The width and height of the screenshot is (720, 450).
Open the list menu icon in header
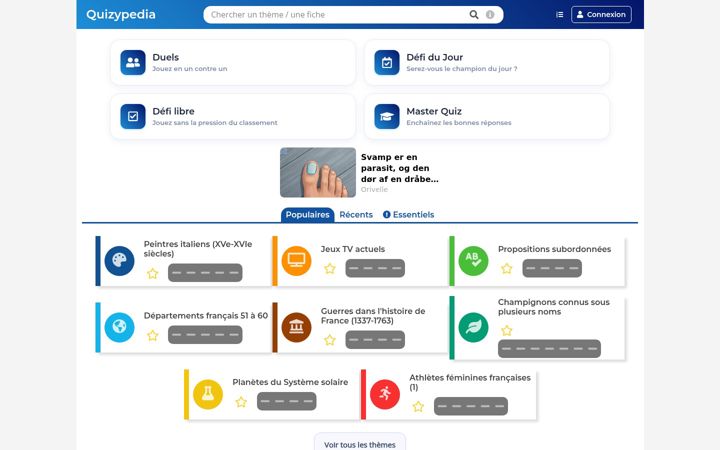point(559,15)
